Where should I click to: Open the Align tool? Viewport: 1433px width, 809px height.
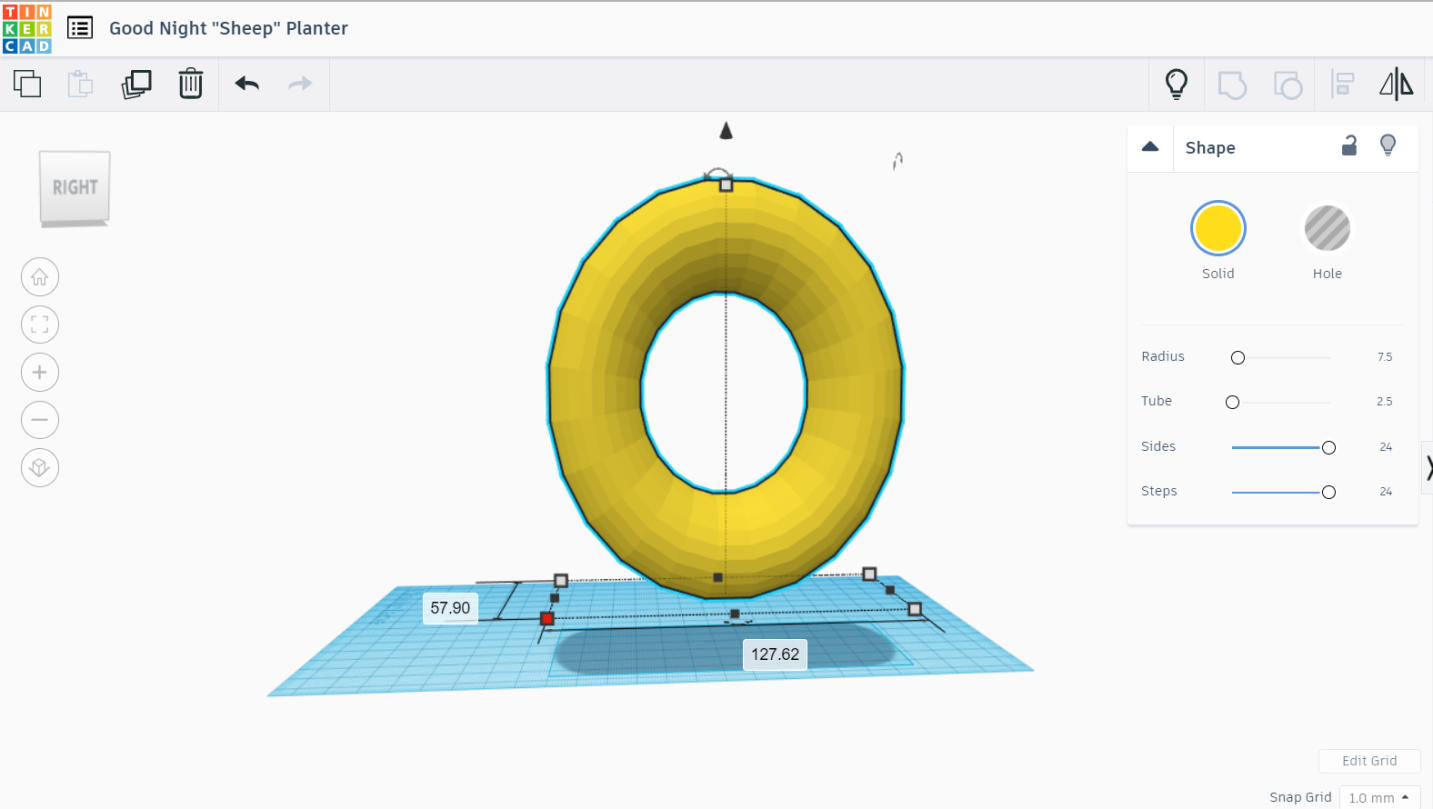tap(1342, 84)
